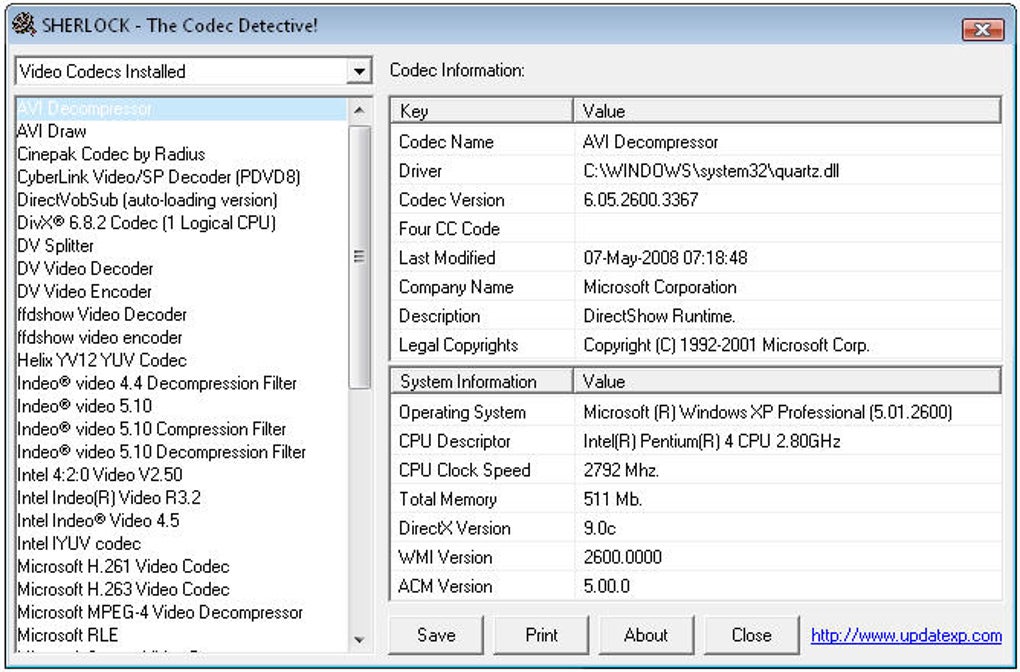
Task: Click the System Information column header
Action: tap(481, 381)
